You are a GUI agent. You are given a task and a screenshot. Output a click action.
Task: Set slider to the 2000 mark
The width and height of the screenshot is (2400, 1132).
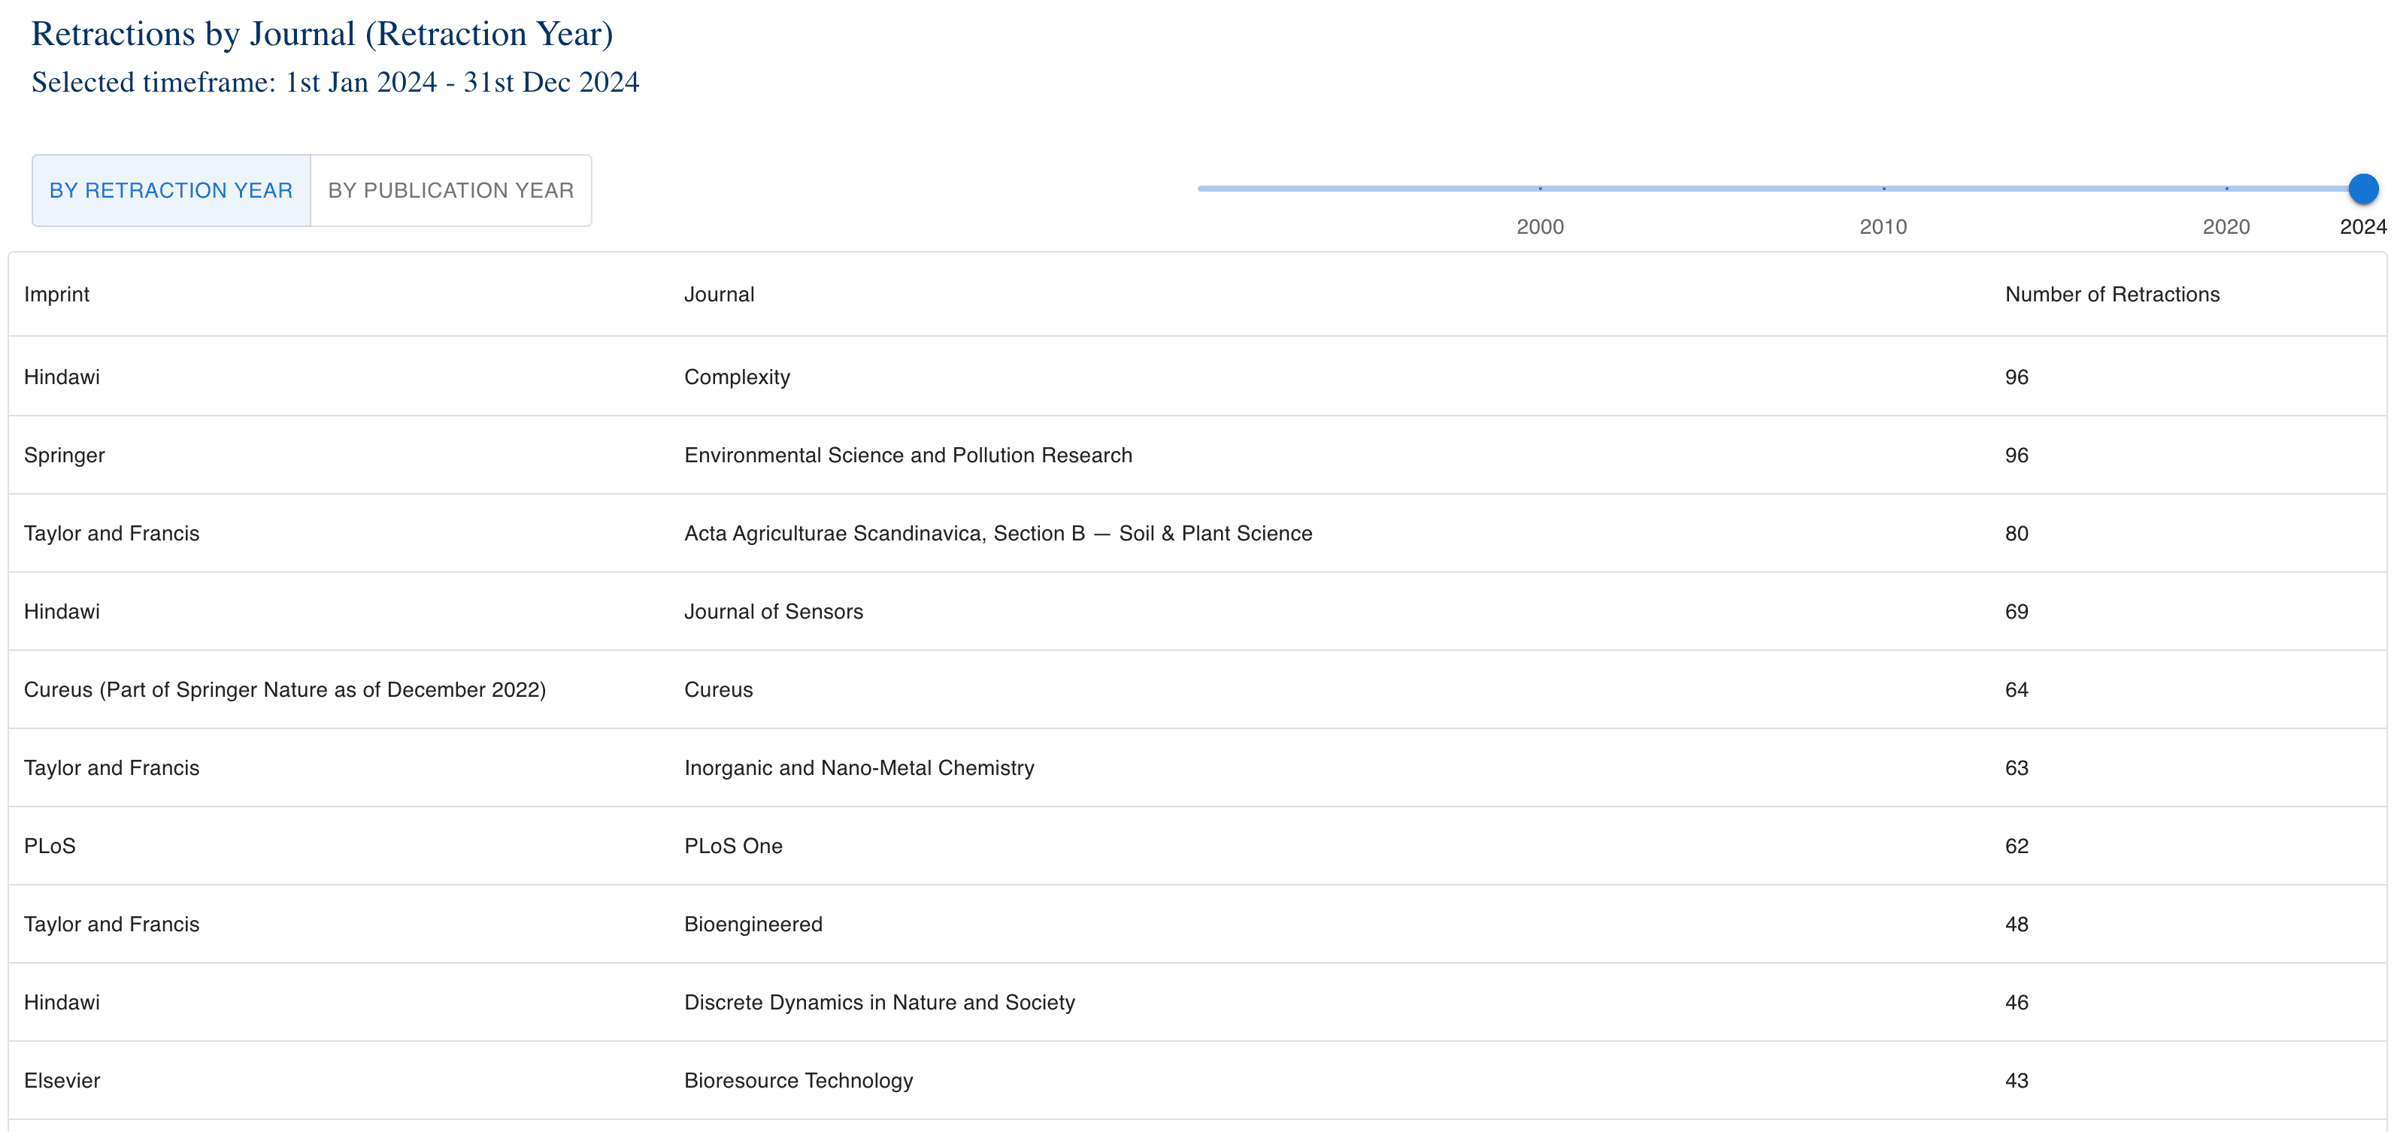1540,188
